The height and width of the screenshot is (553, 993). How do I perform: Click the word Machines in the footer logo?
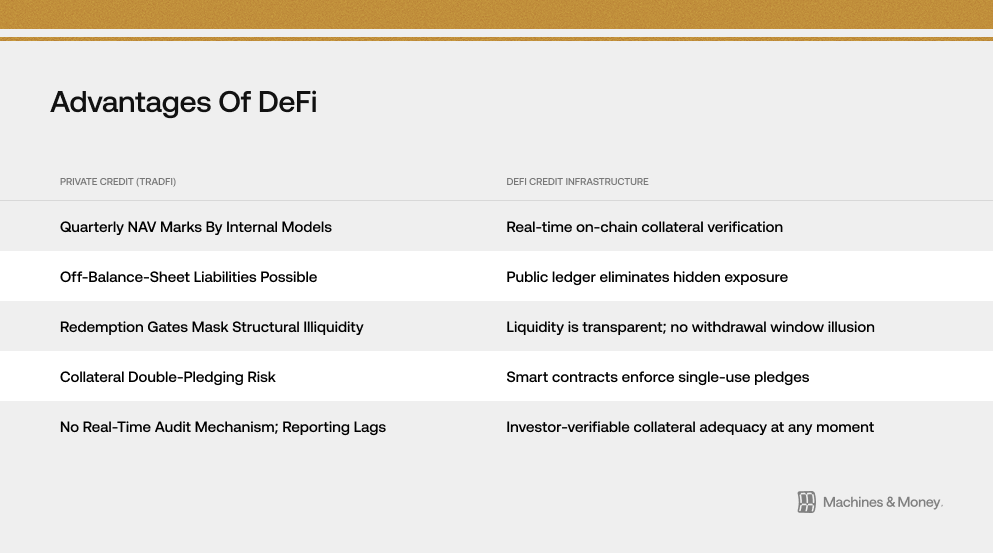[x=852, y=502]
